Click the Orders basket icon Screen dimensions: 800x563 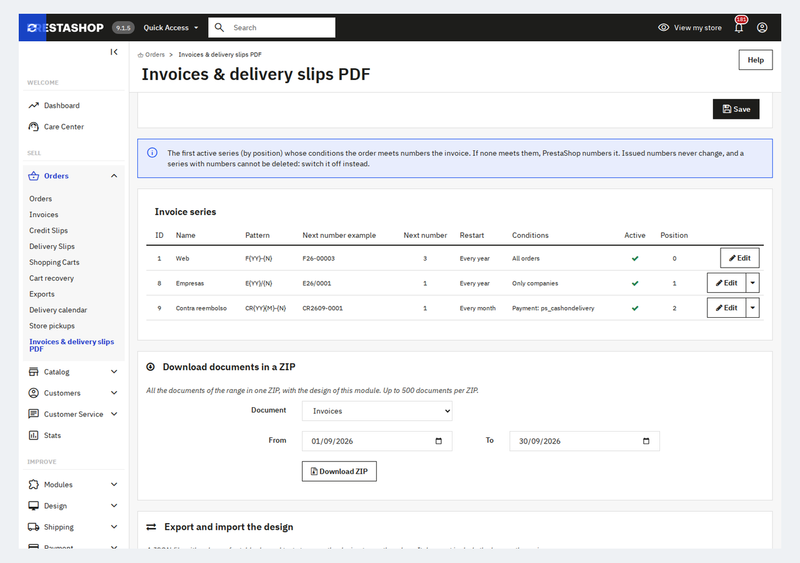click(x=34, y=176)
